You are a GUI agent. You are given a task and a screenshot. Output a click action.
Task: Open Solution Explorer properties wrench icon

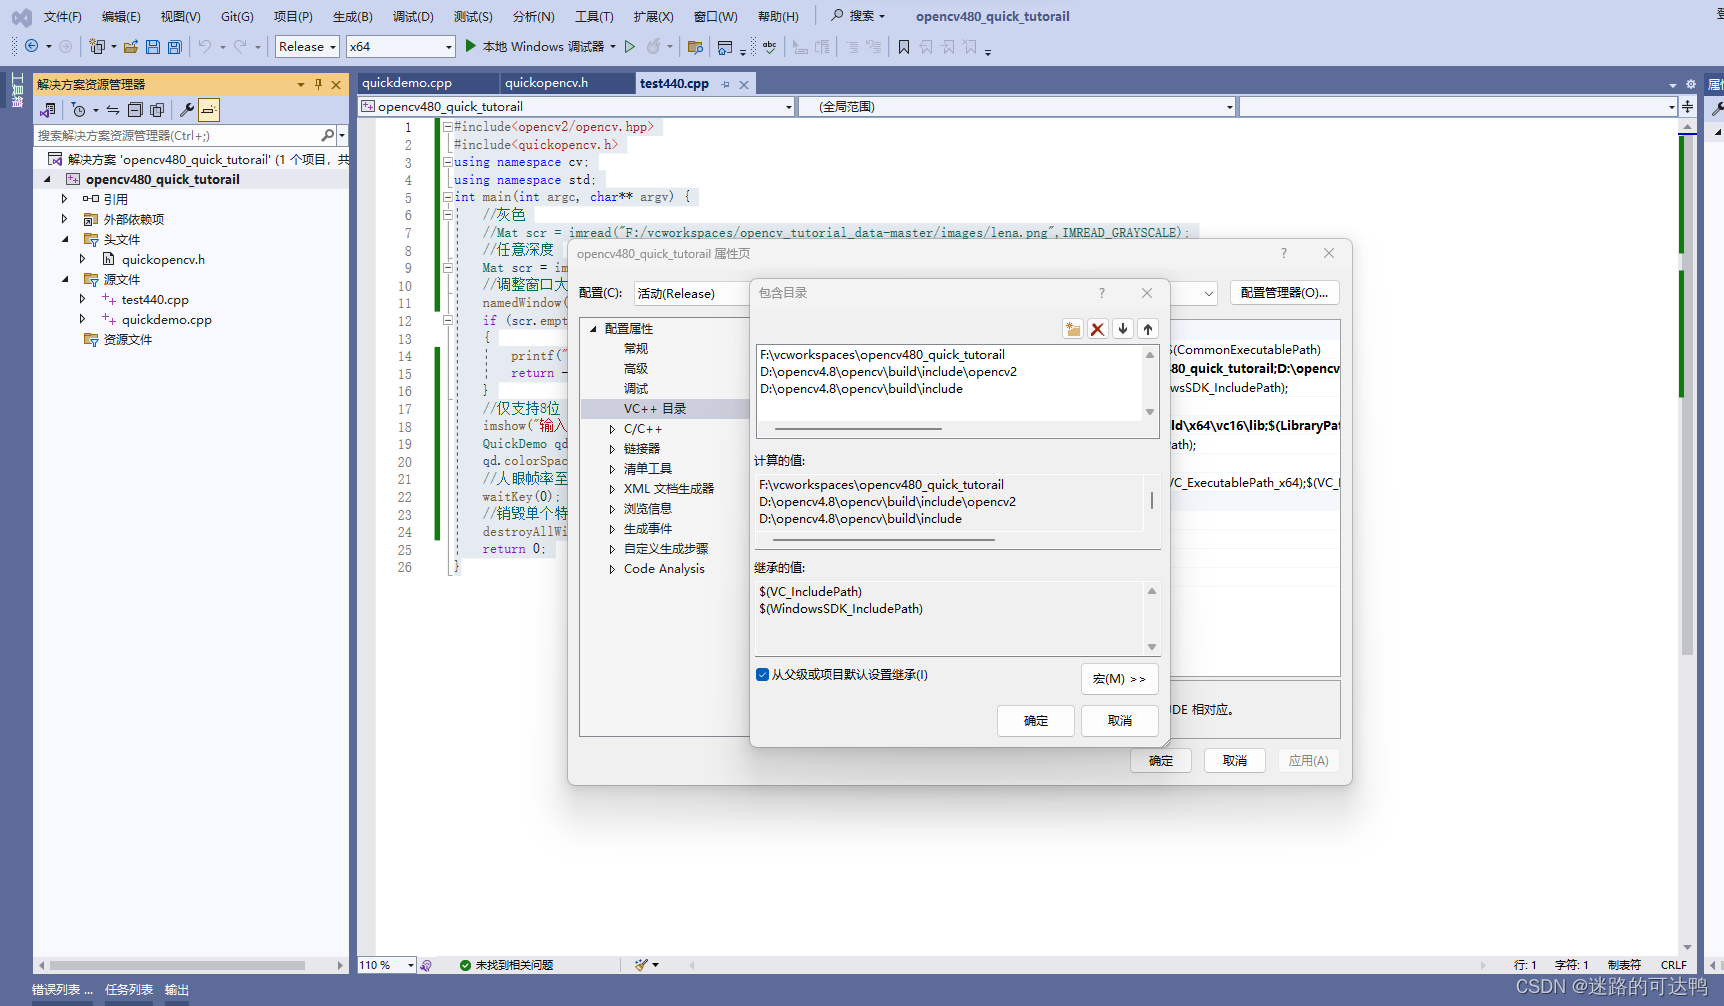tap(186, 110)
